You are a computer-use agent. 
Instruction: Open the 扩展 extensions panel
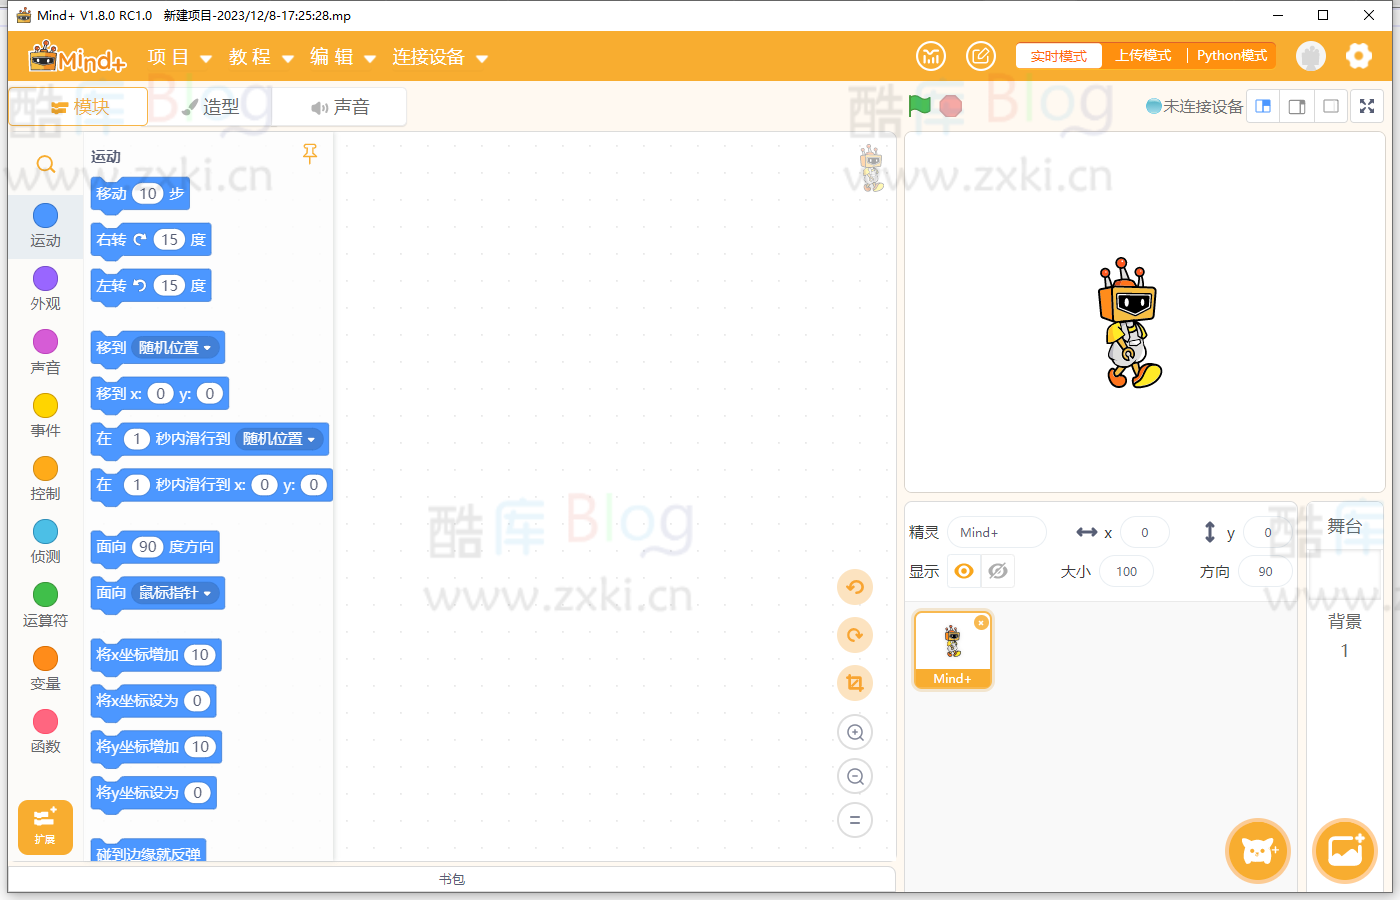tap(45, 827)
